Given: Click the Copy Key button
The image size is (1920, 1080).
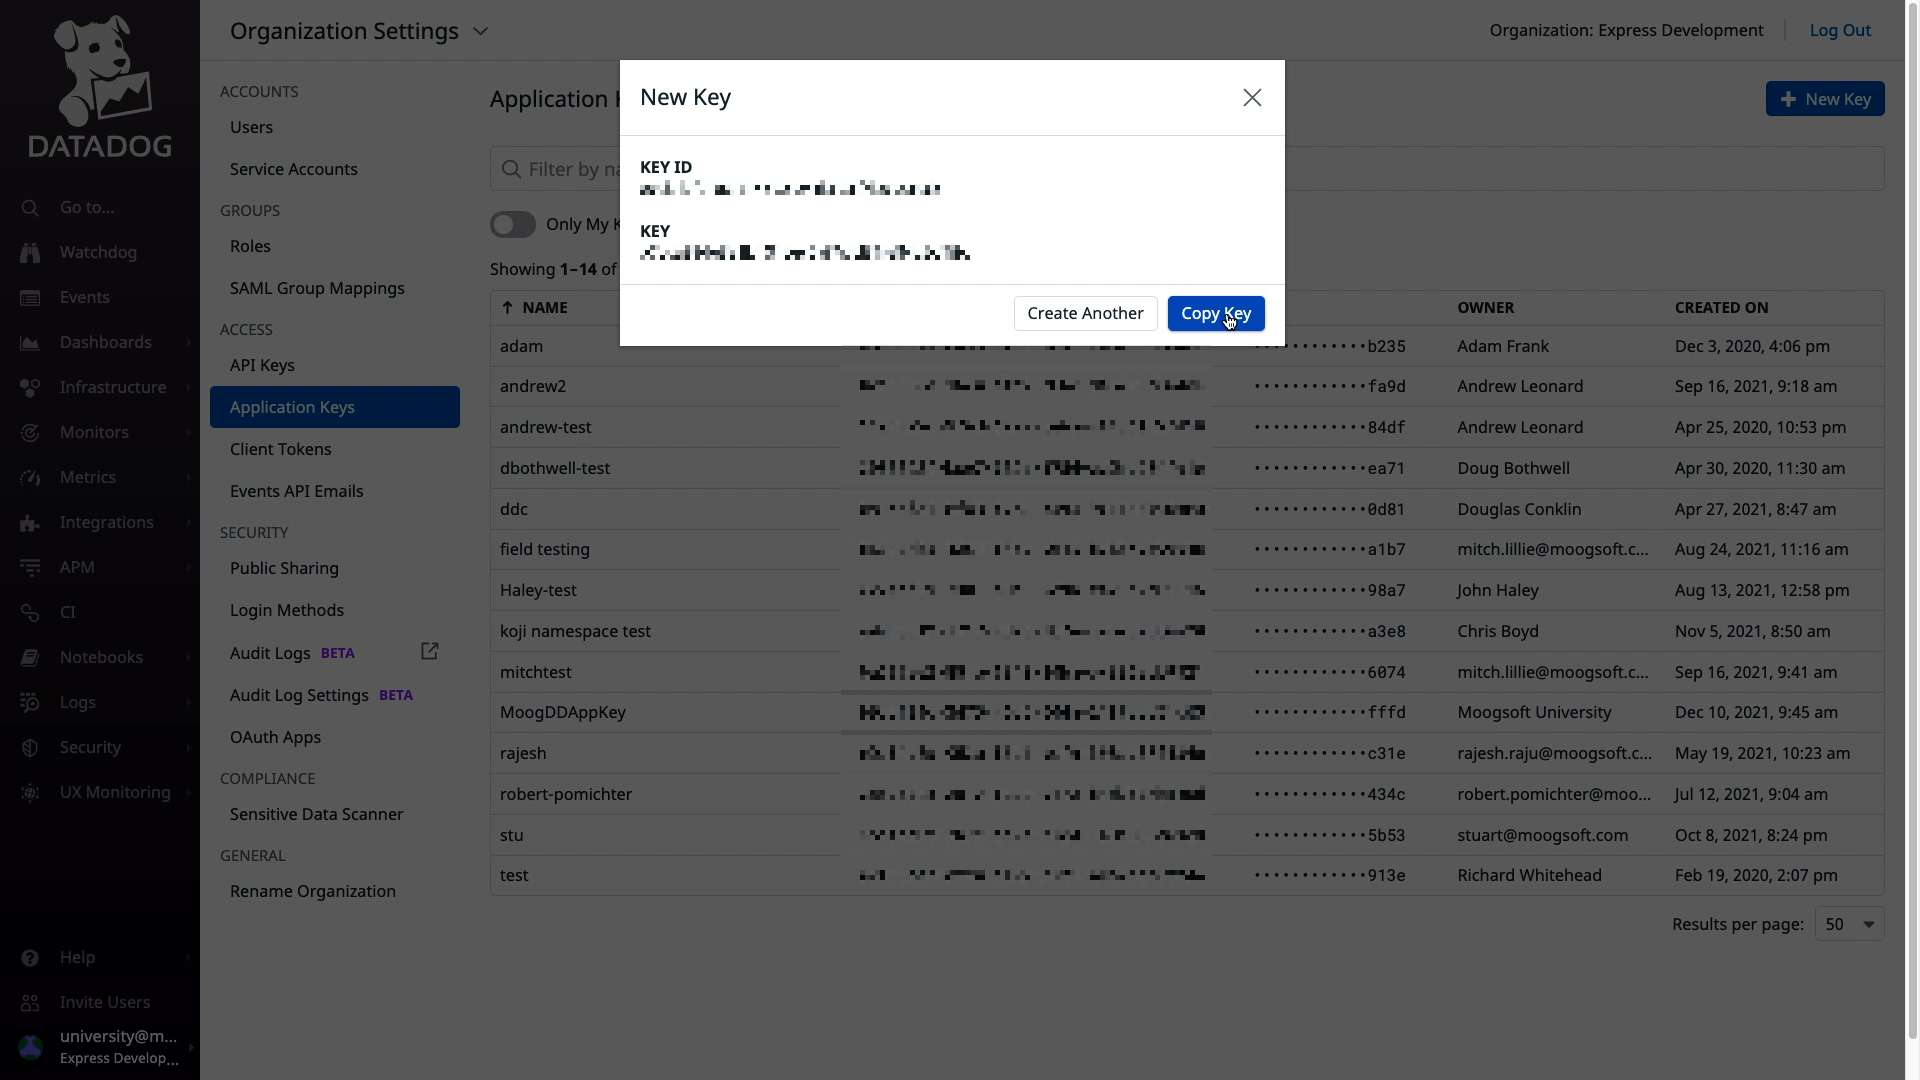Looking at the screenshot, I should 1216,314.
